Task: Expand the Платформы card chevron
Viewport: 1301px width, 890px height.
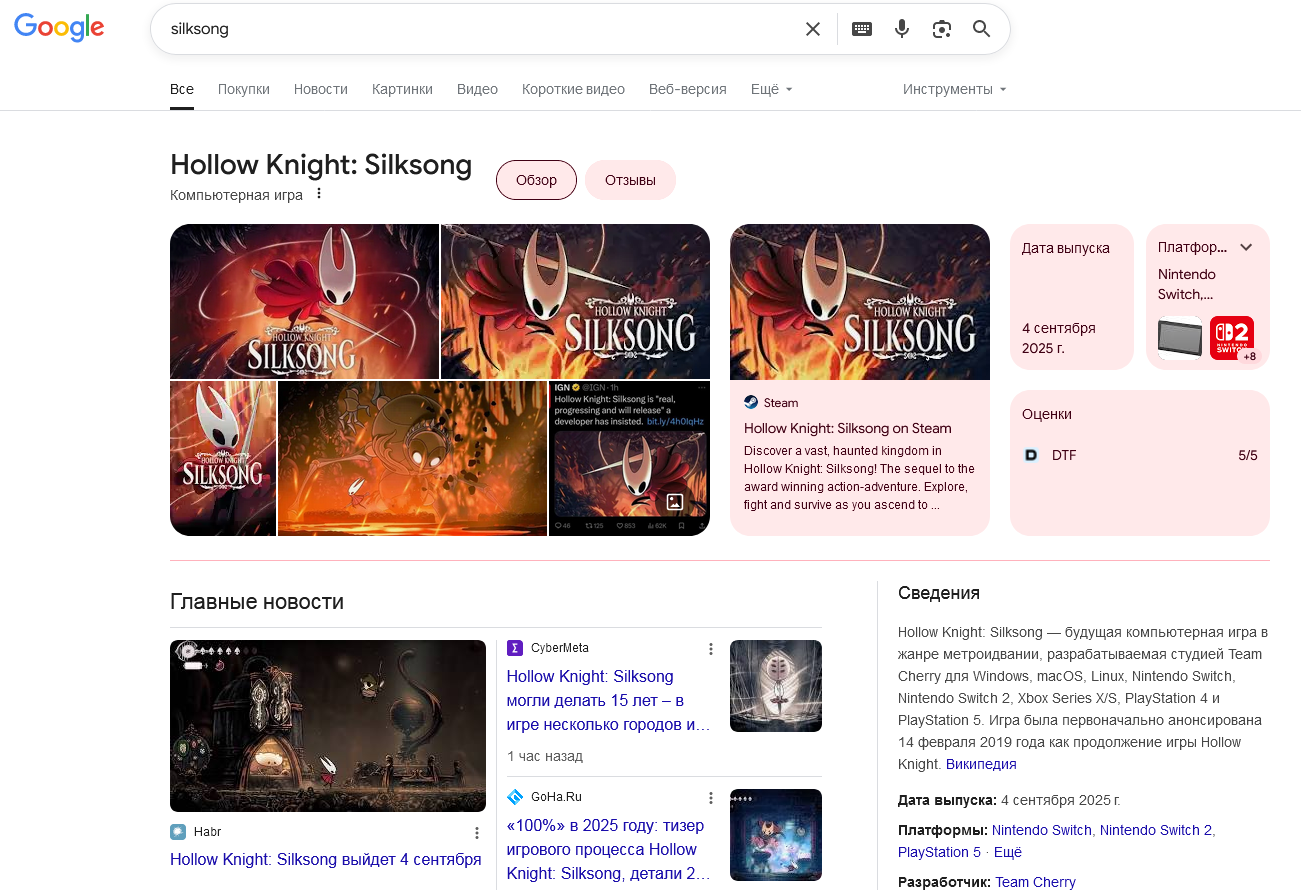Action: click(1246, 247)
